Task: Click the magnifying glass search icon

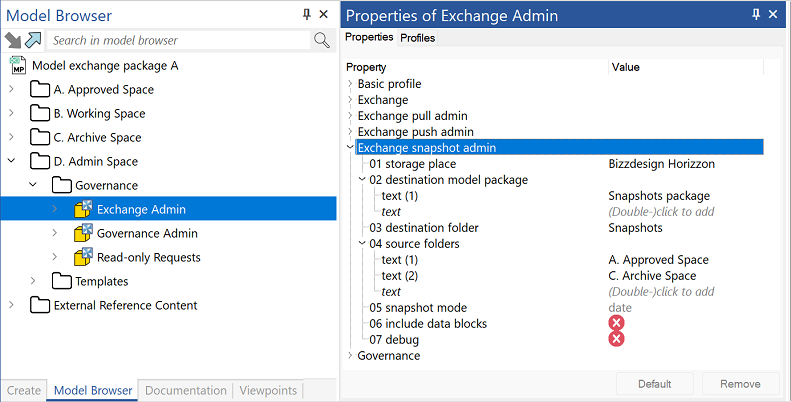Action: pos(322,40)
